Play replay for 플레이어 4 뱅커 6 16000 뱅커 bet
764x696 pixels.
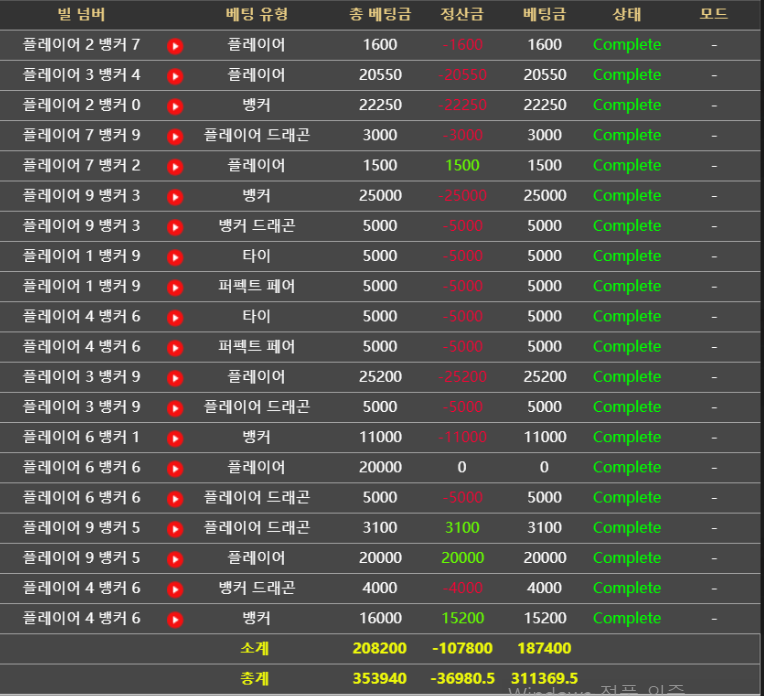175,620
